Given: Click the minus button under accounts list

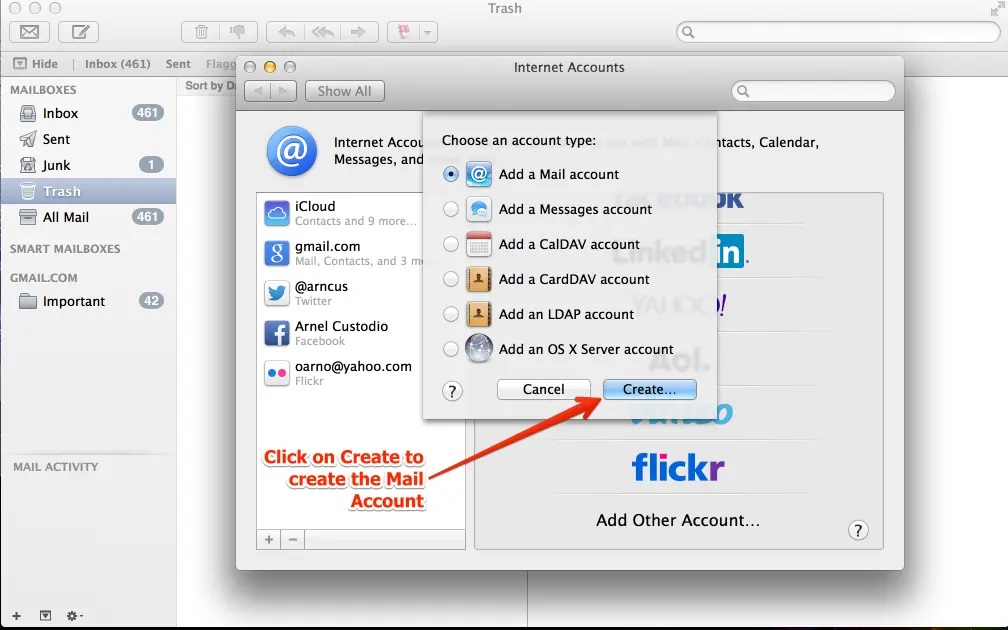Looking at the screenshot, I should pos(292,540).
